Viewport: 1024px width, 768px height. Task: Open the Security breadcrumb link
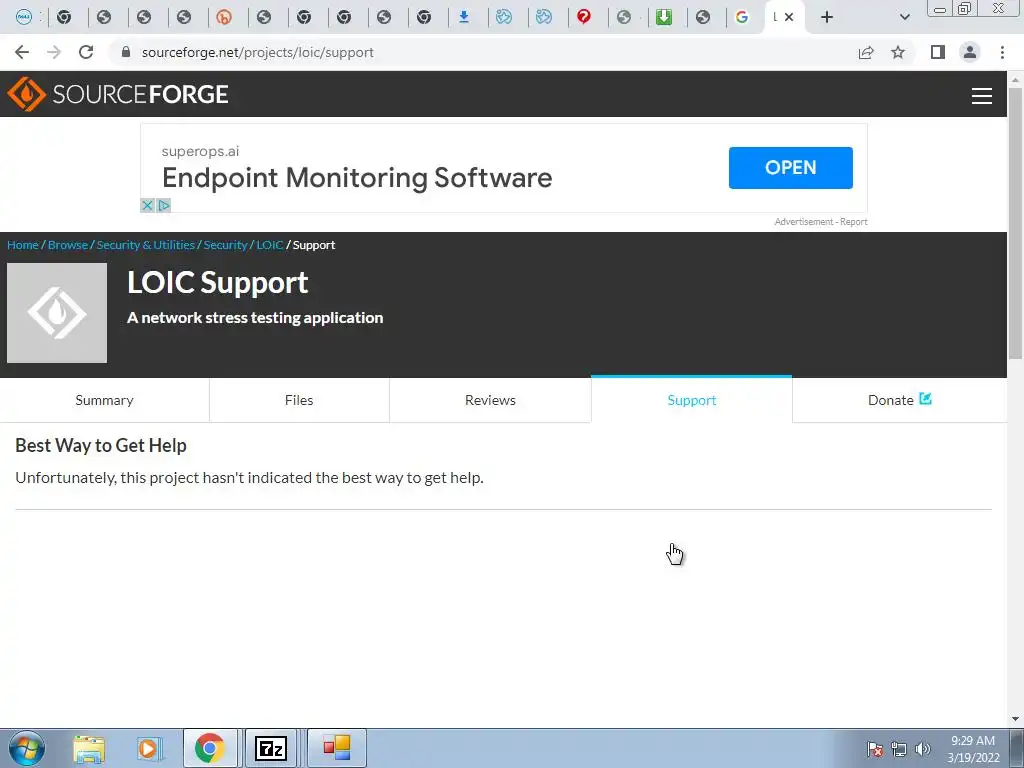[225, 245]
